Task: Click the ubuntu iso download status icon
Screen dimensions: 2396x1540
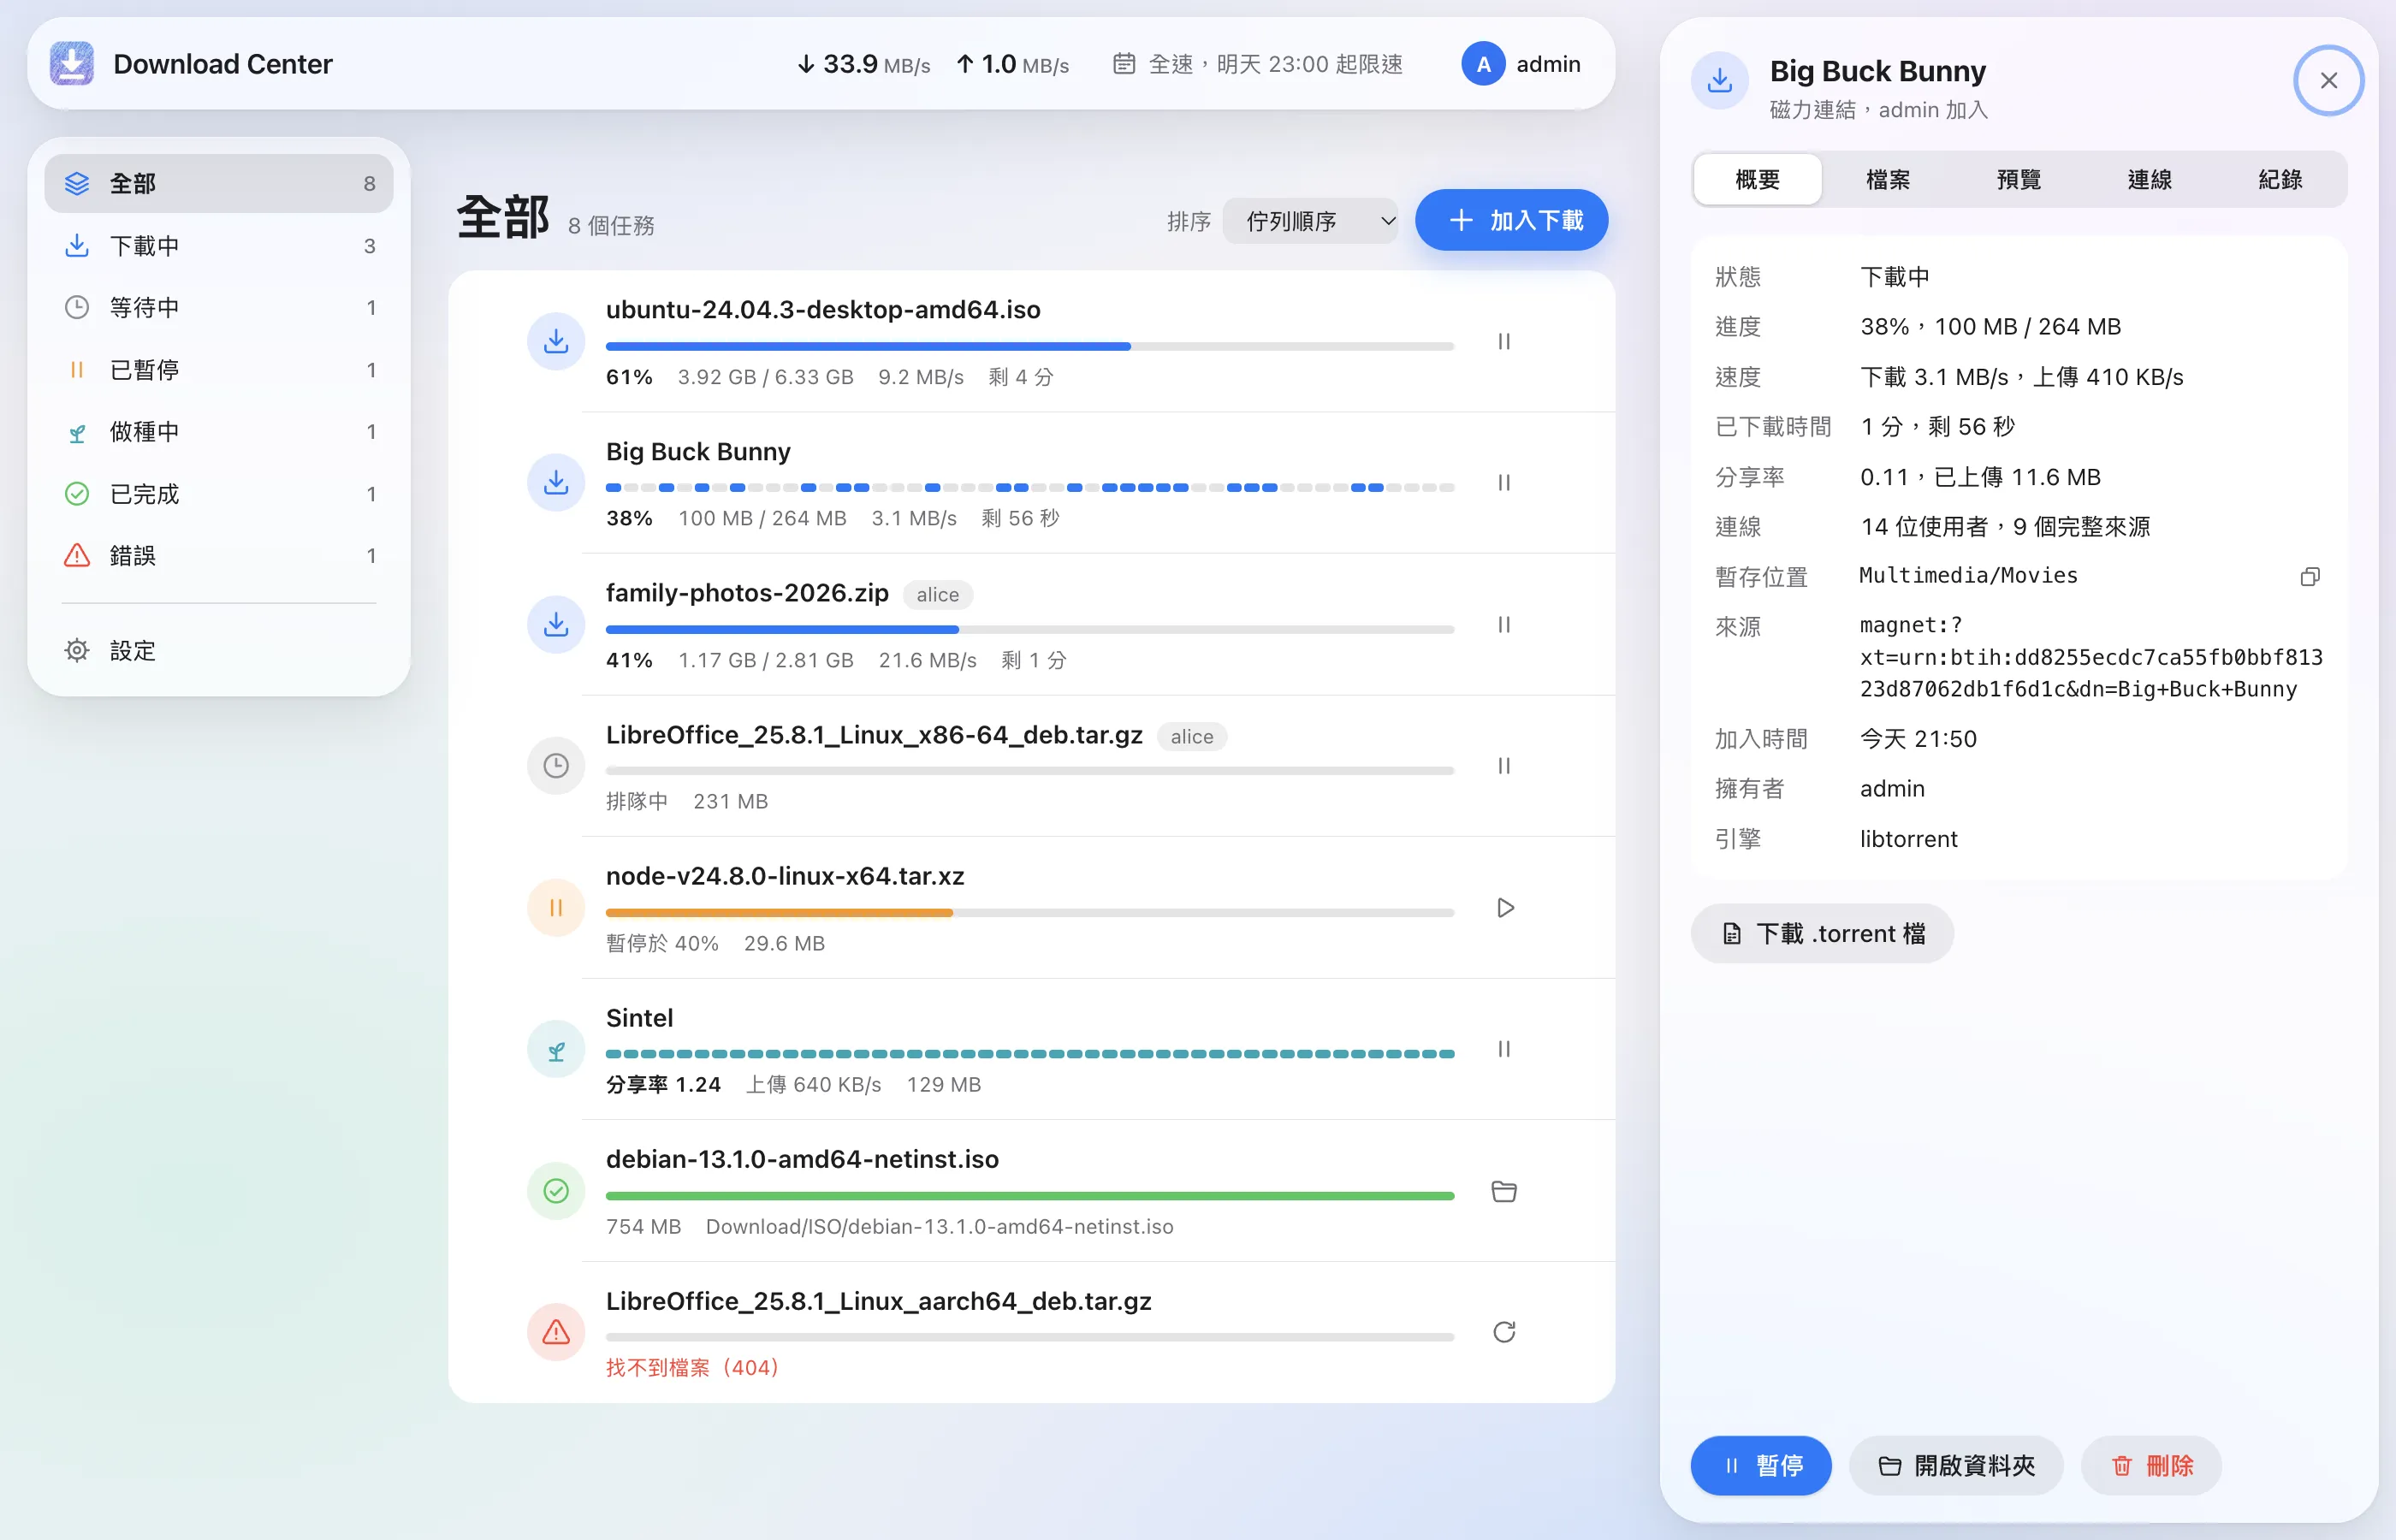Action: click(556, 342)
